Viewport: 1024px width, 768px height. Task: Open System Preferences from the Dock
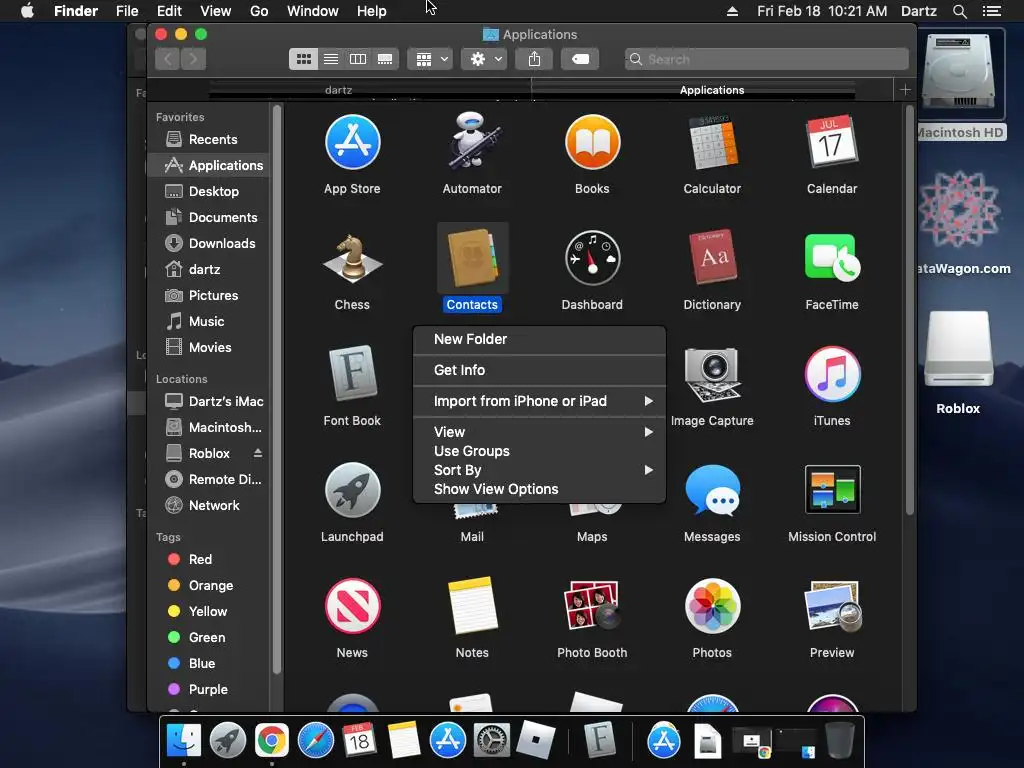[491, 741]
